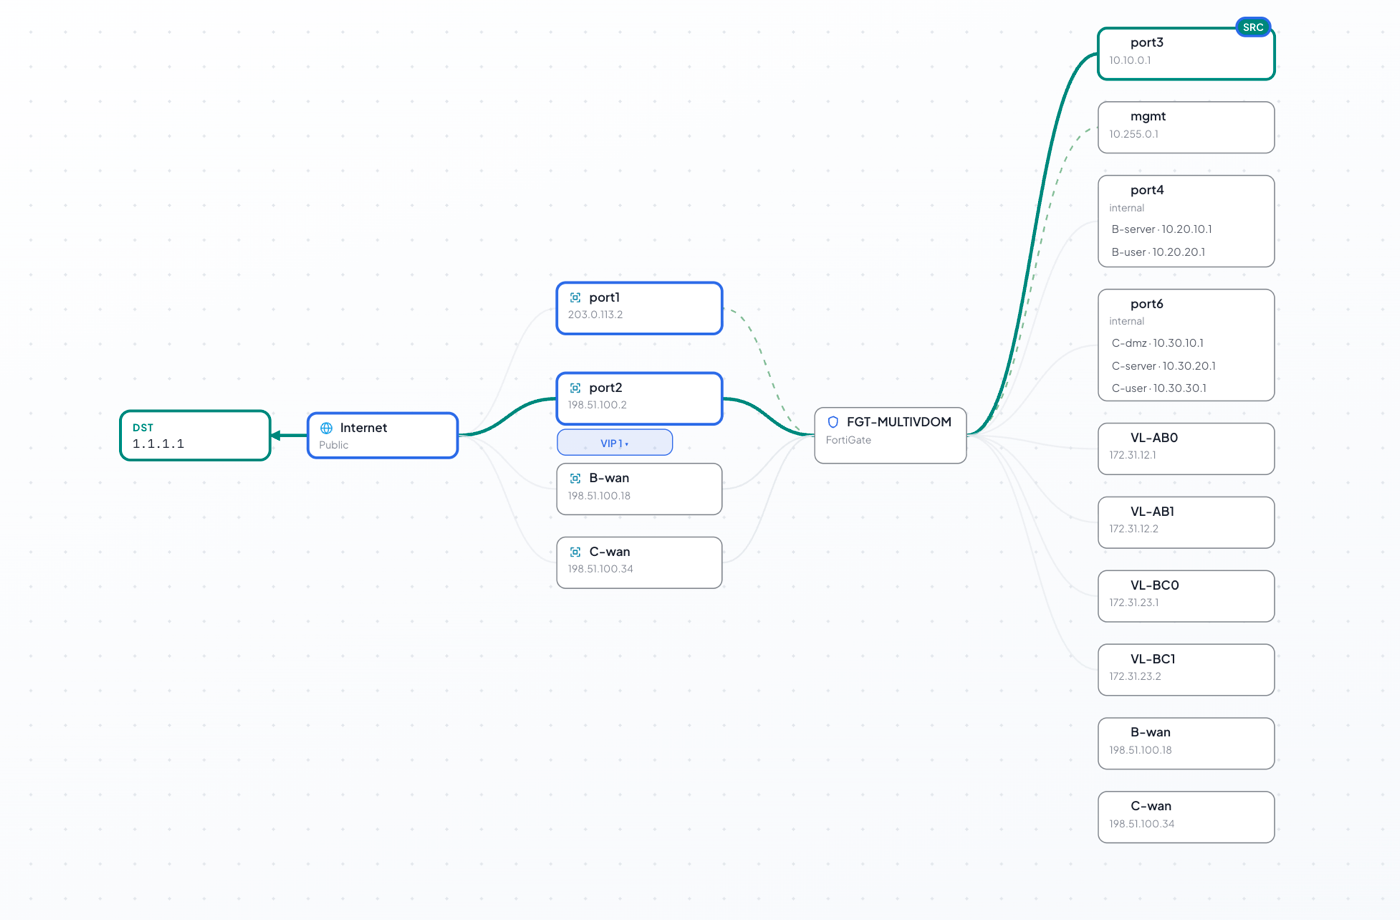
Task: Select the VL-BC1 node
Action: click(x=1186, y=670)
